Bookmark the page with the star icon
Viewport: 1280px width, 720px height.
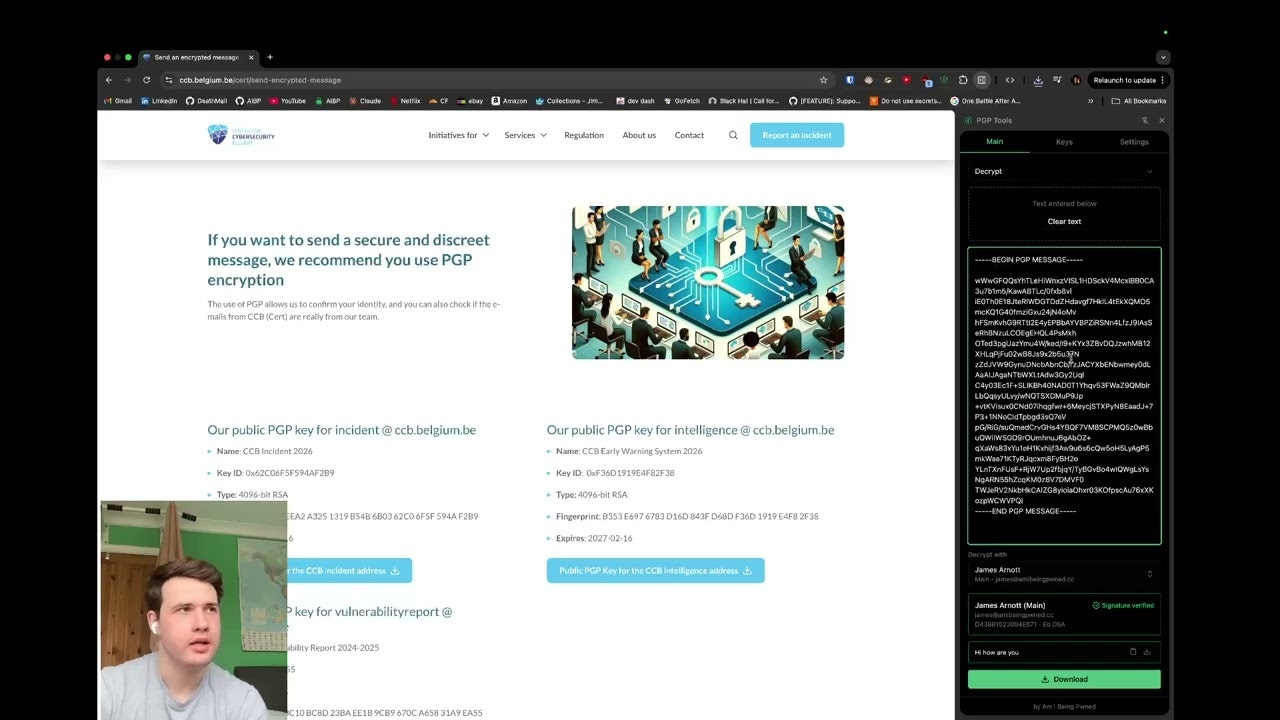point(823,80)
